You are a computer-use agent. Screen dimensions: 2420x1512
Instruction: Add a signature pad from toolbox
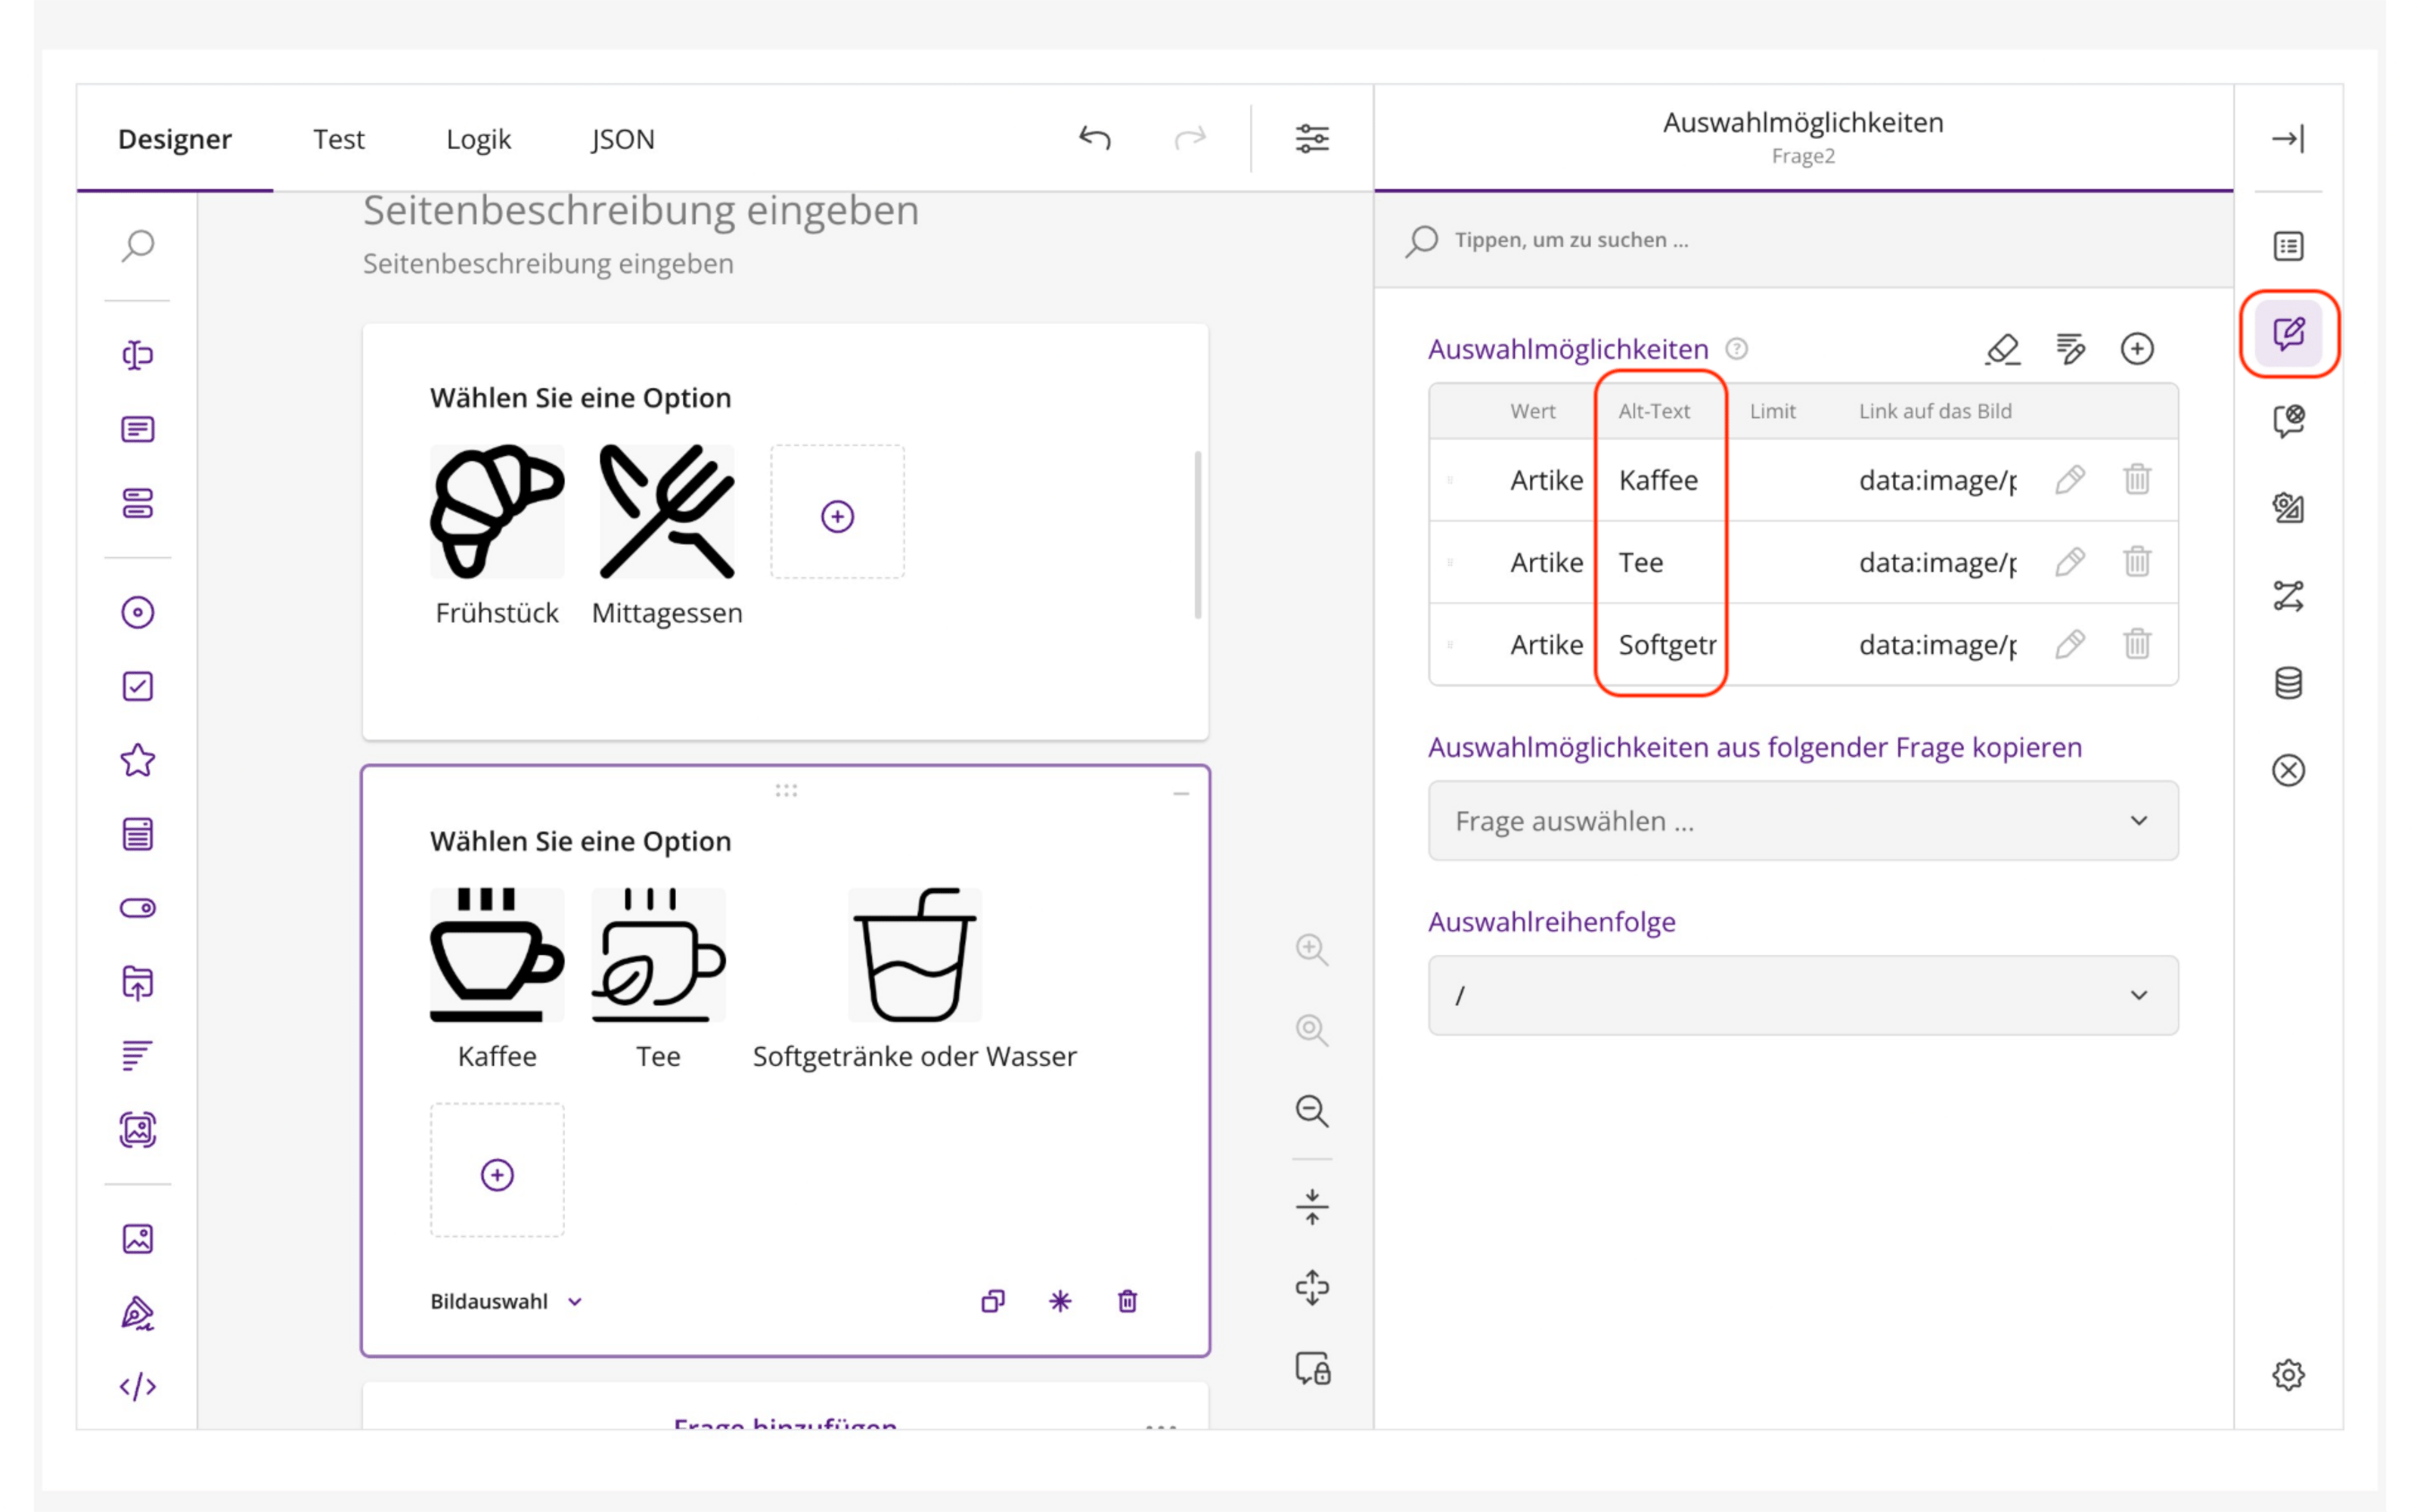(x=138, y=1313)
